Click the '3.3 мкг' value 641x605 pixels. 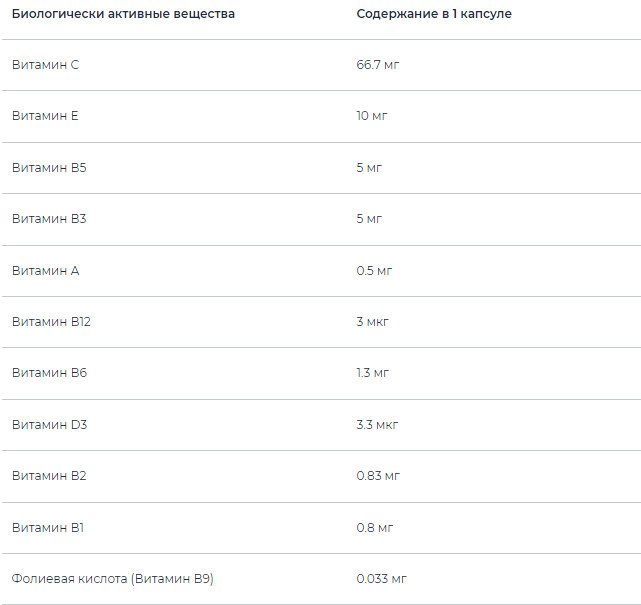[x=377, y=424]
